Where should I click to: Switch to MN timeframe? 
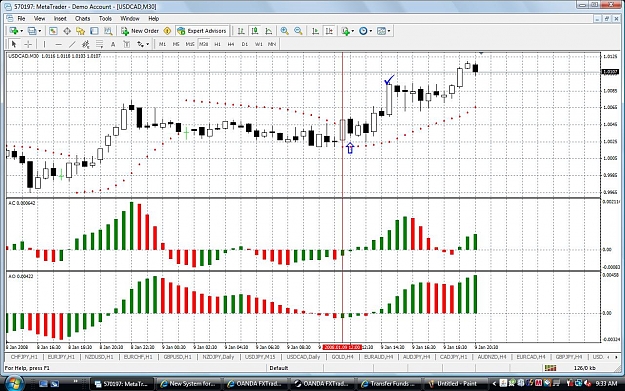(x=272, y=44)
